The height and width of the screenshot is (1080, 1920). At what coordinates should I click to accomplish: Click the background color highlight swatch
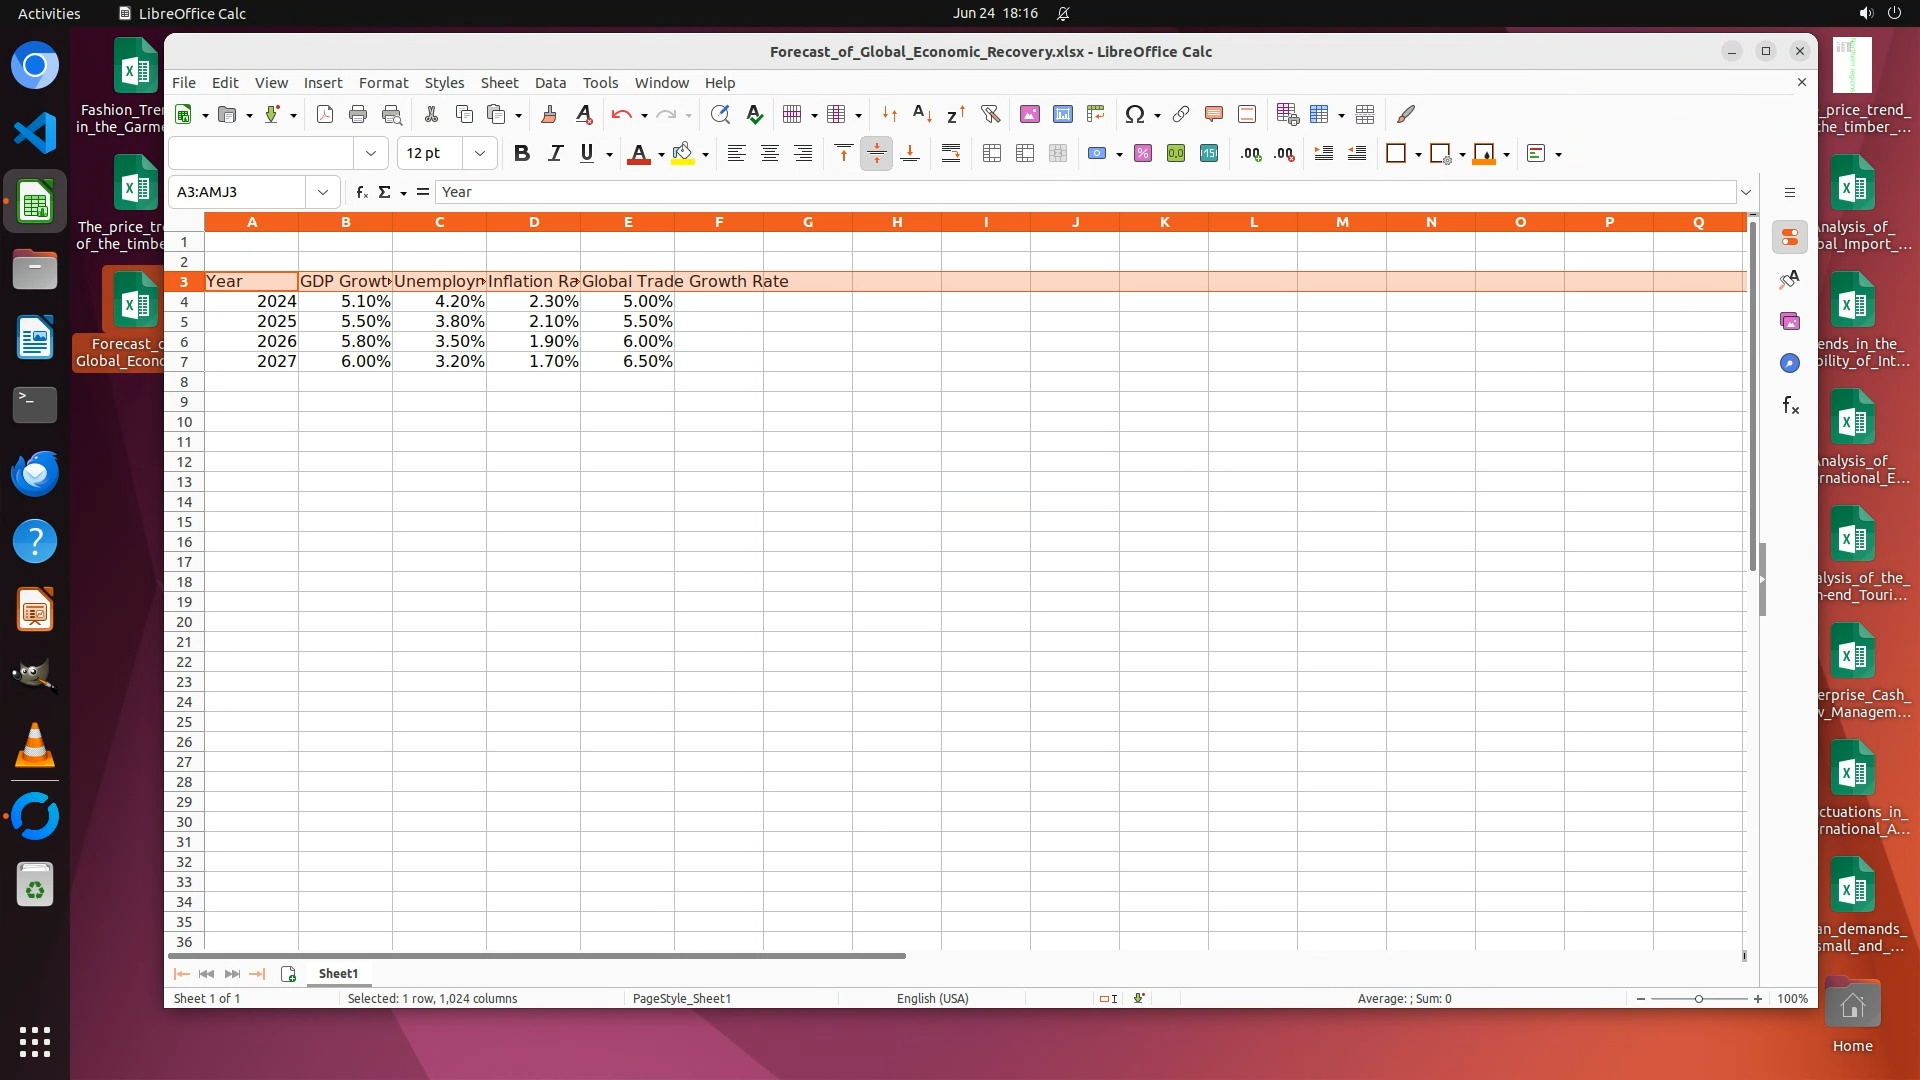(x=683, y=153)
